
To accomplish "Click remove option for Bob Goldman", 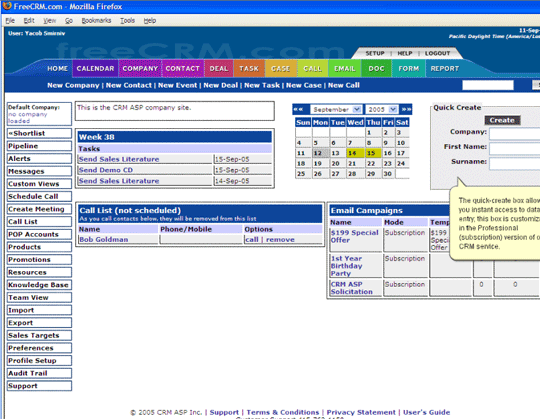I will tap(280, 239).
